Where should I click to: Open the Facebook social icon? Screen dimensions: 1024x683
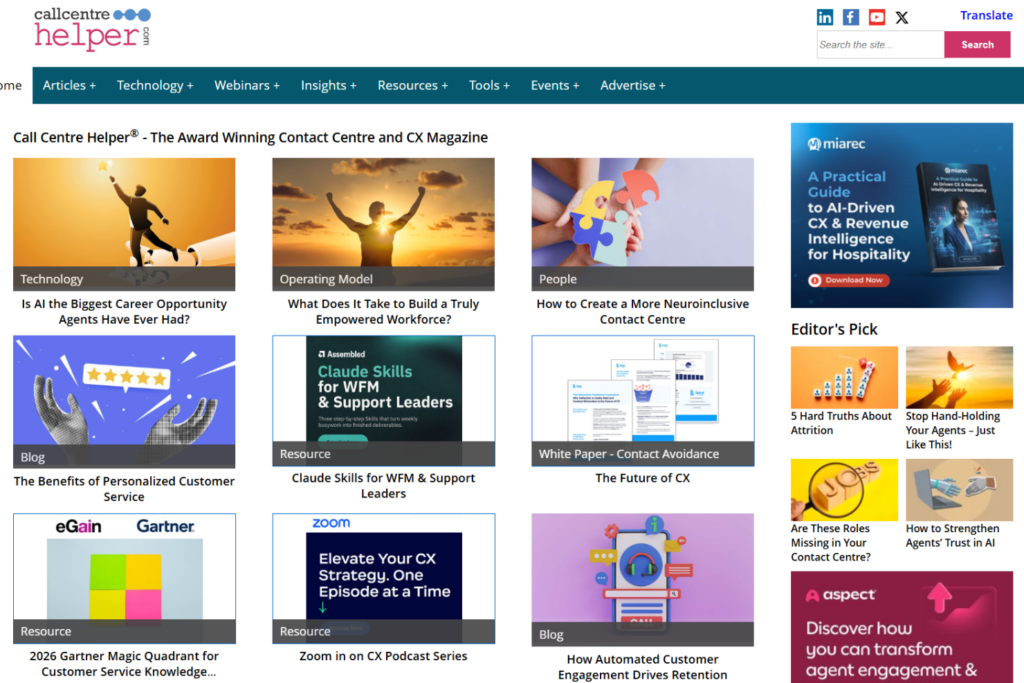pos(850,18)
